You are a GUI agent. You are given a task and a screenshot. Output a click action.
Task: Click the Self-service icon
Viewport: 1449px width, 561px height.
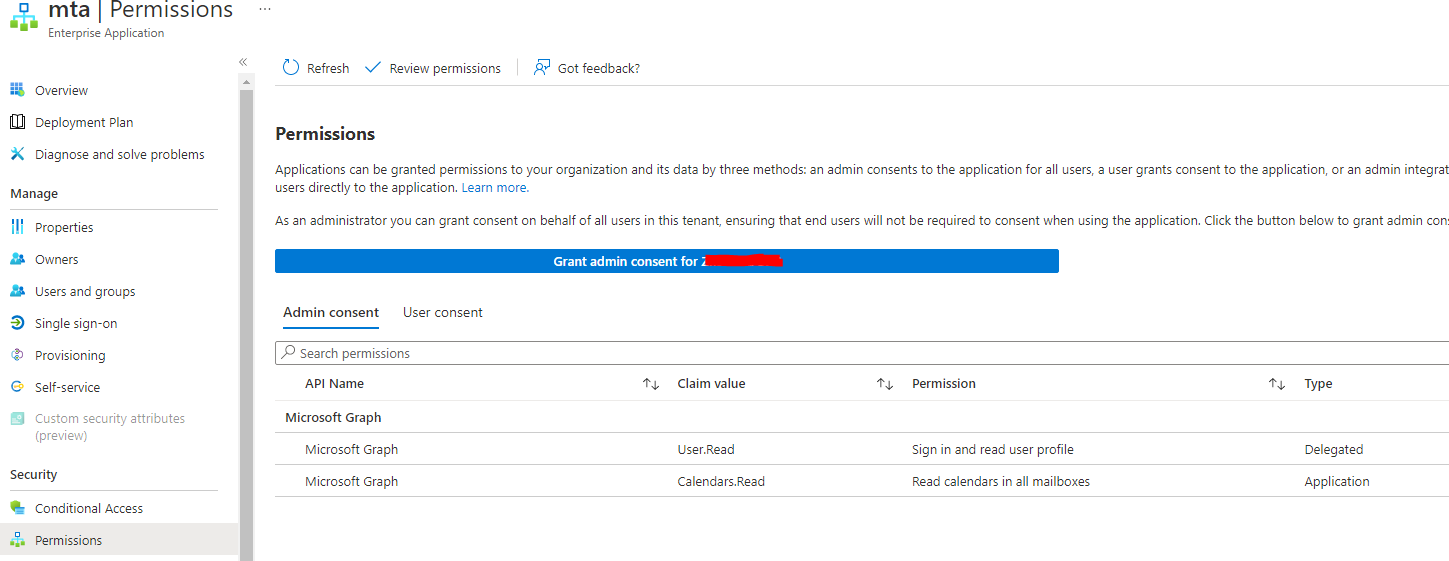[17, 387]
